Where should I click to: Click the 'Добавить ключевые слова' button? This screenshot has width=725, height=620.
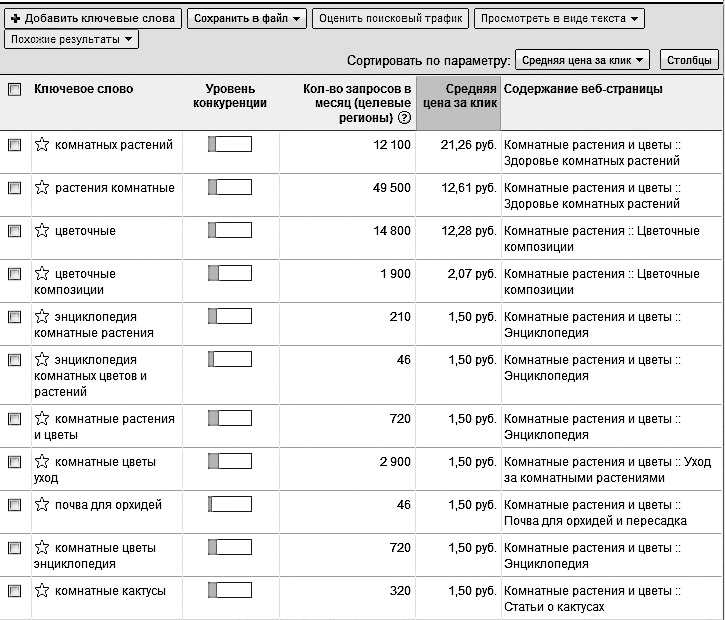click(93, 18)
